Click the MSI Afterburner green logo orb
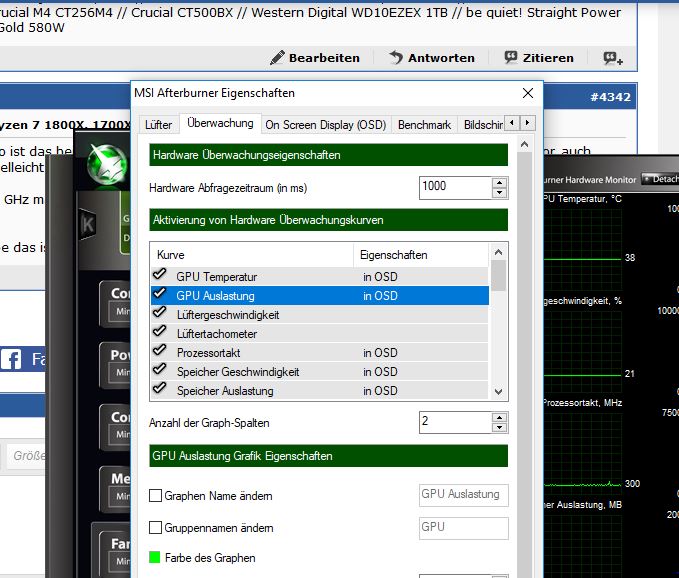 click(107, 164)
